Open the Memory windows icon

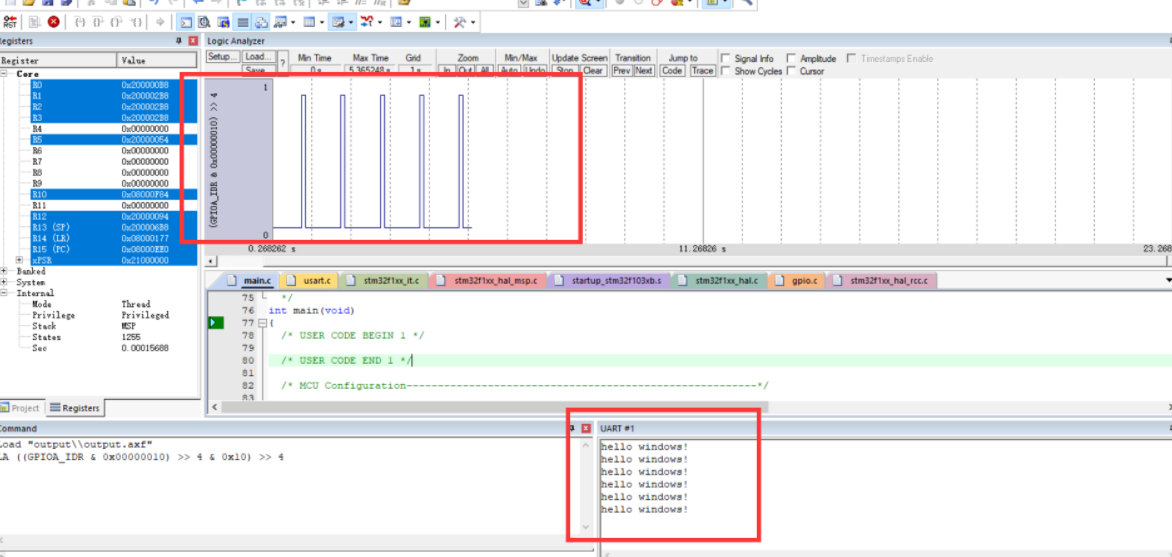coord(309,22)
